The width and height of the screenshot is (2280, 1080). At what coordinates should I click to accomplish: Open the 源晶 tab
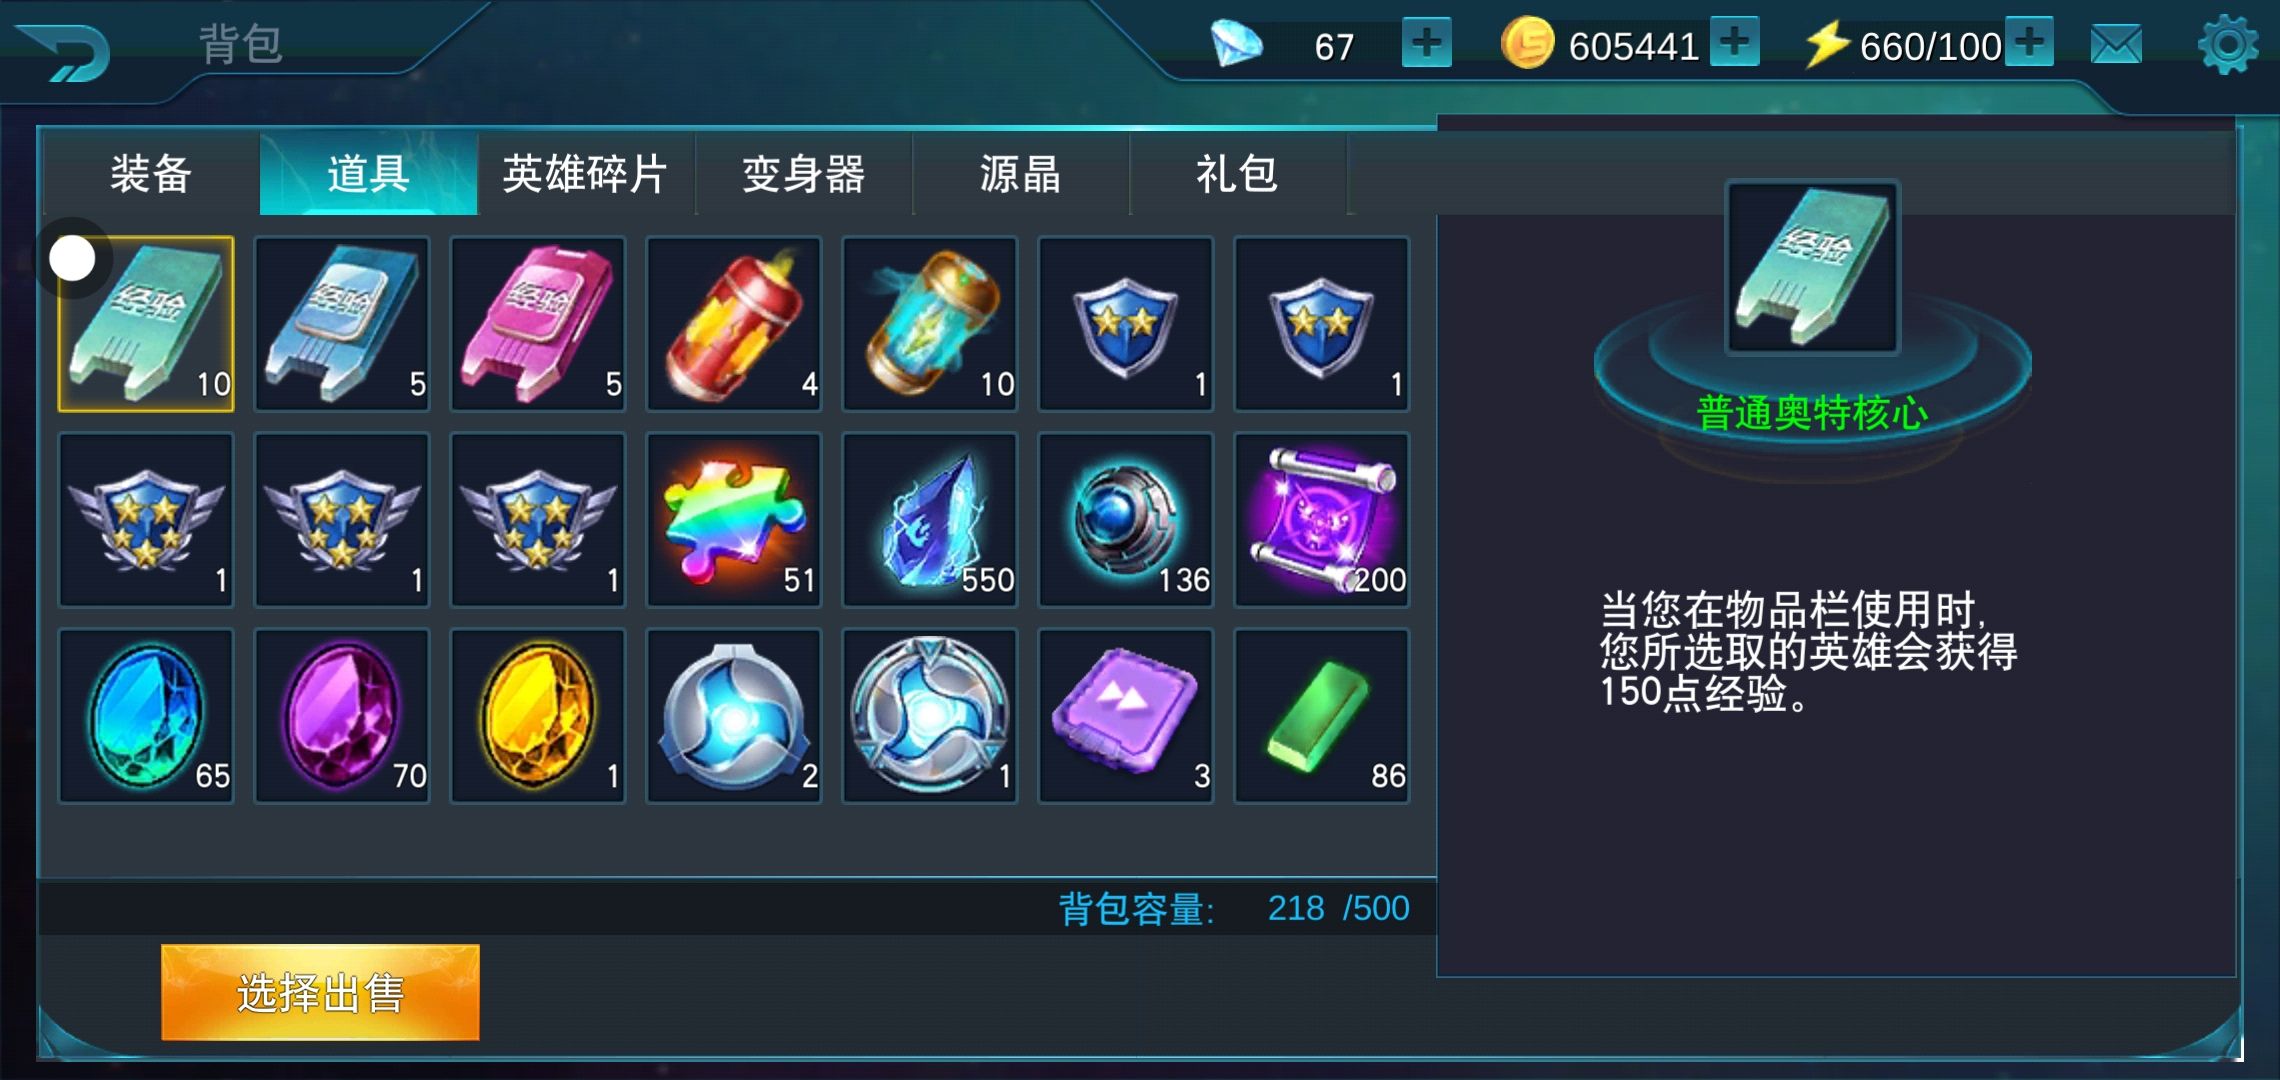point(1021,174)
